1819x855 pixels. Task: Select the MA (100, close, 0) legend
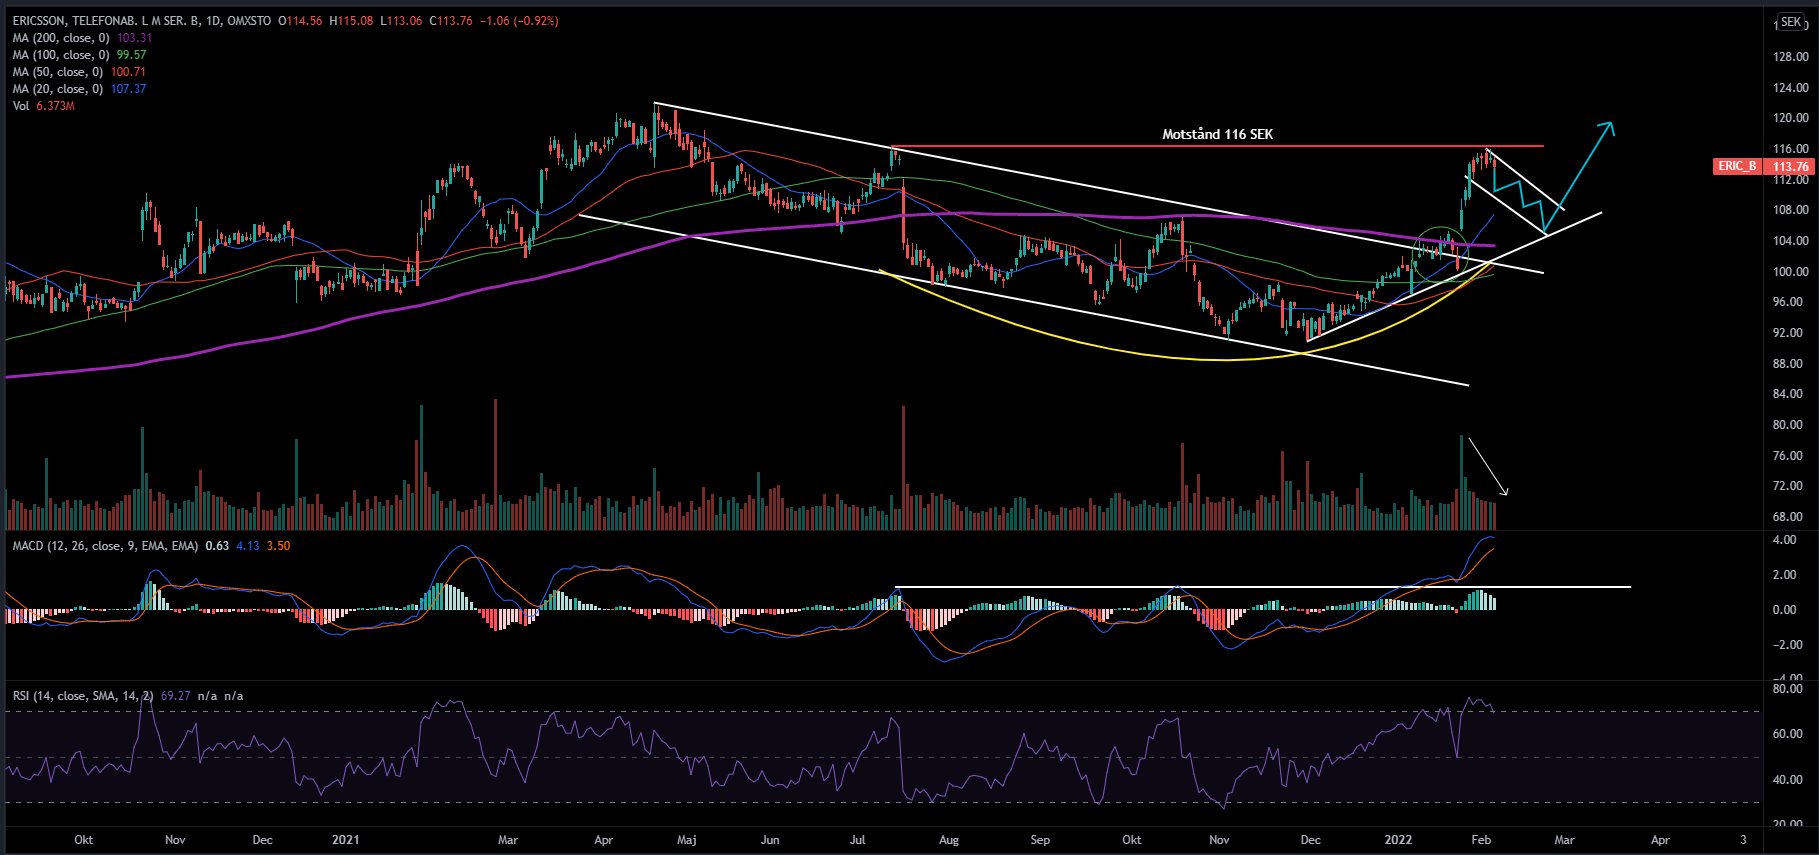(x=61, y=55)
